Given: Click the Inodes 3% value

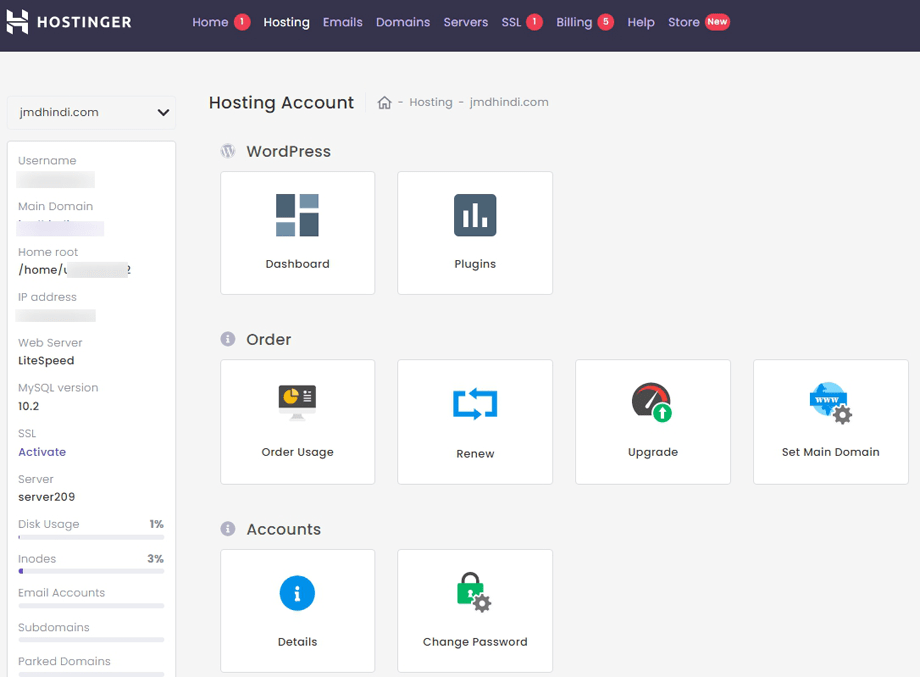Looking at the screenshot, I should pyautogui.click(x=155, y=558).
